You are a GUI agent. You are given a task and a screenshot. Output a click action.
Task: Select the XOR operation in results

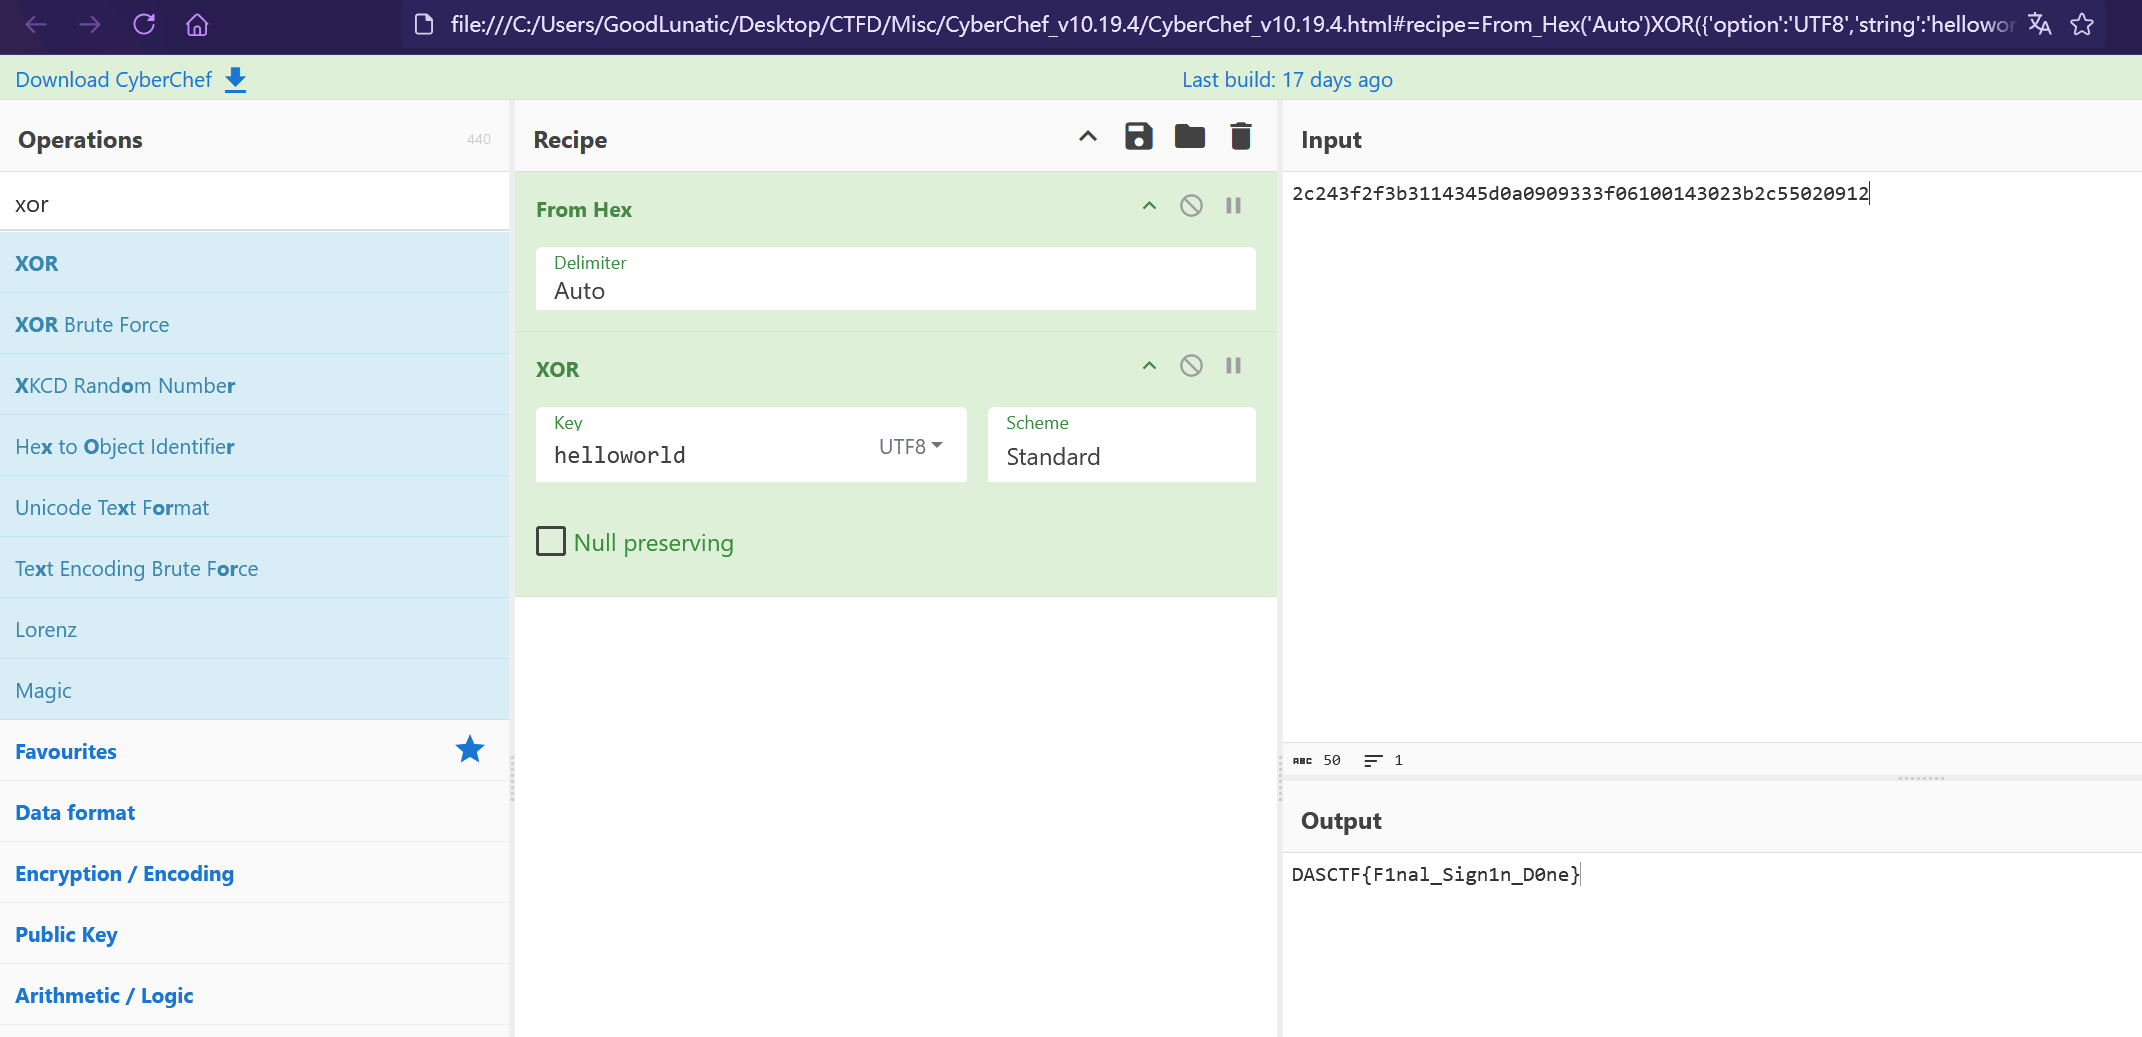click(x=255, y=263)
